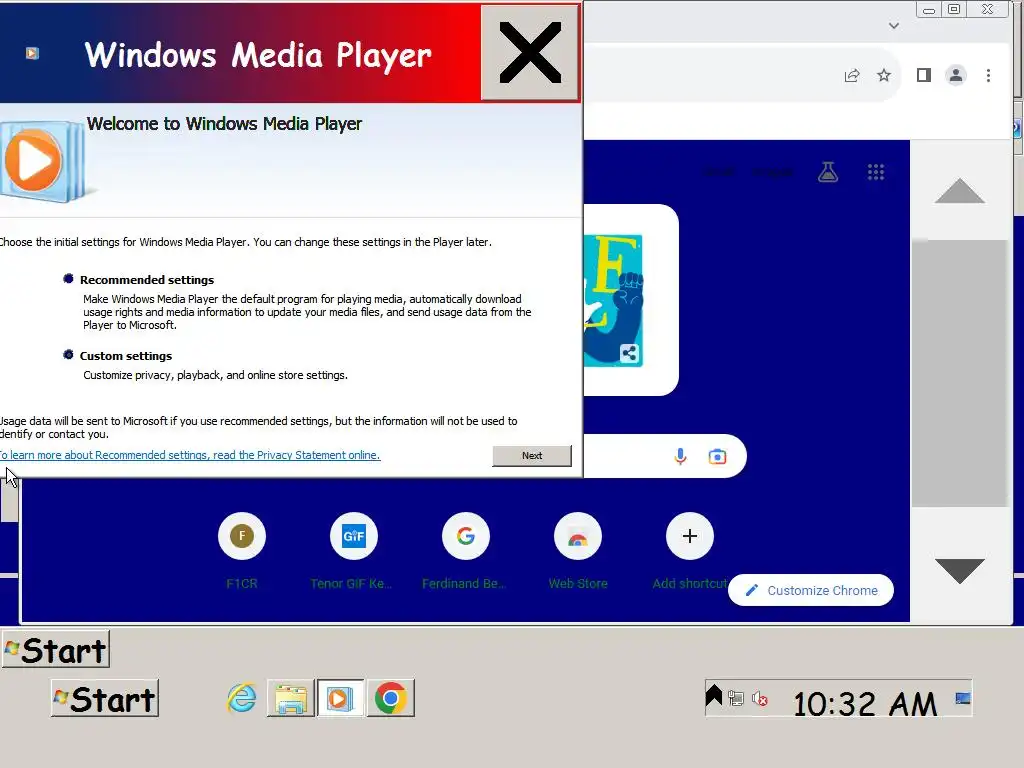The image size is (1024, 768).
Task: Open the Ferdinand Be... Google shortcut
Action: [466, 536]
